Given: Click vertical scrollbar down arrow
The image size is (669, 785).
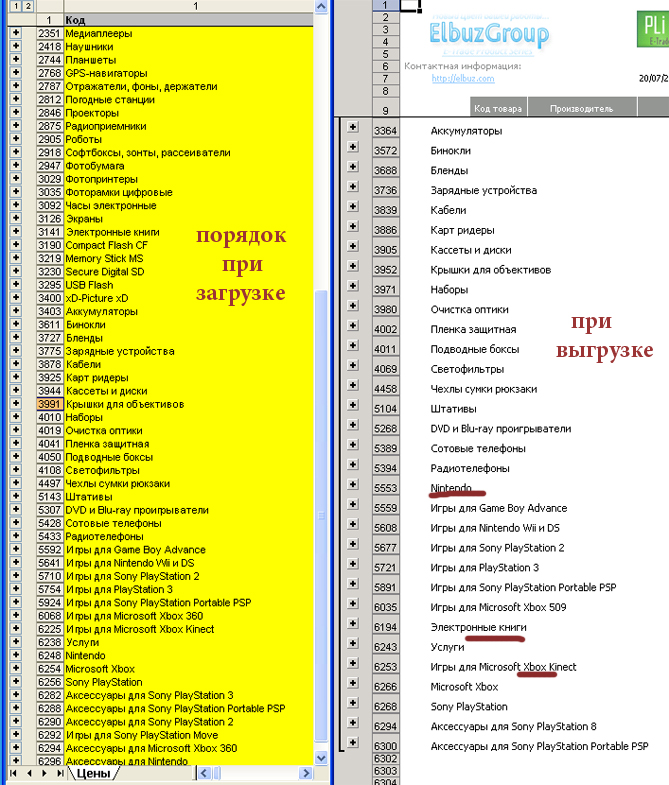Looking at the screenshot, I should (321, 758).
